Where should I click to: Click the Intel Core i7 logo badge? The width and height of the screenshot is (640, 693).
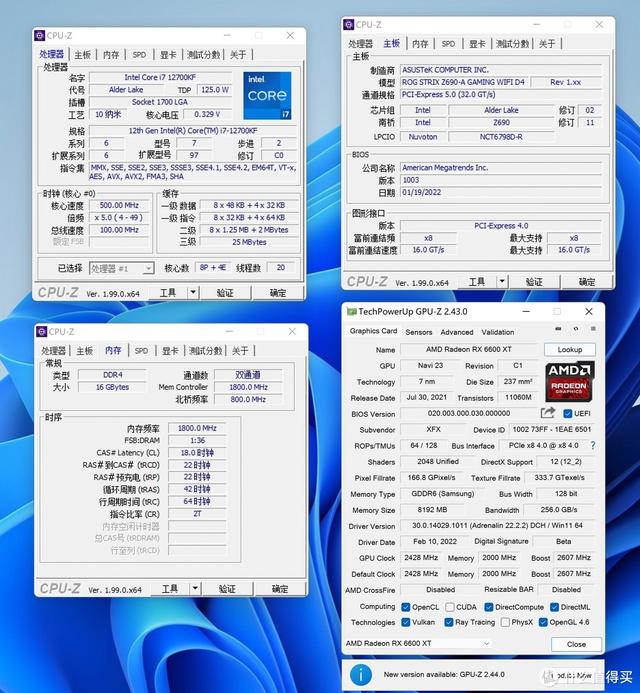(x=267, y=95)
